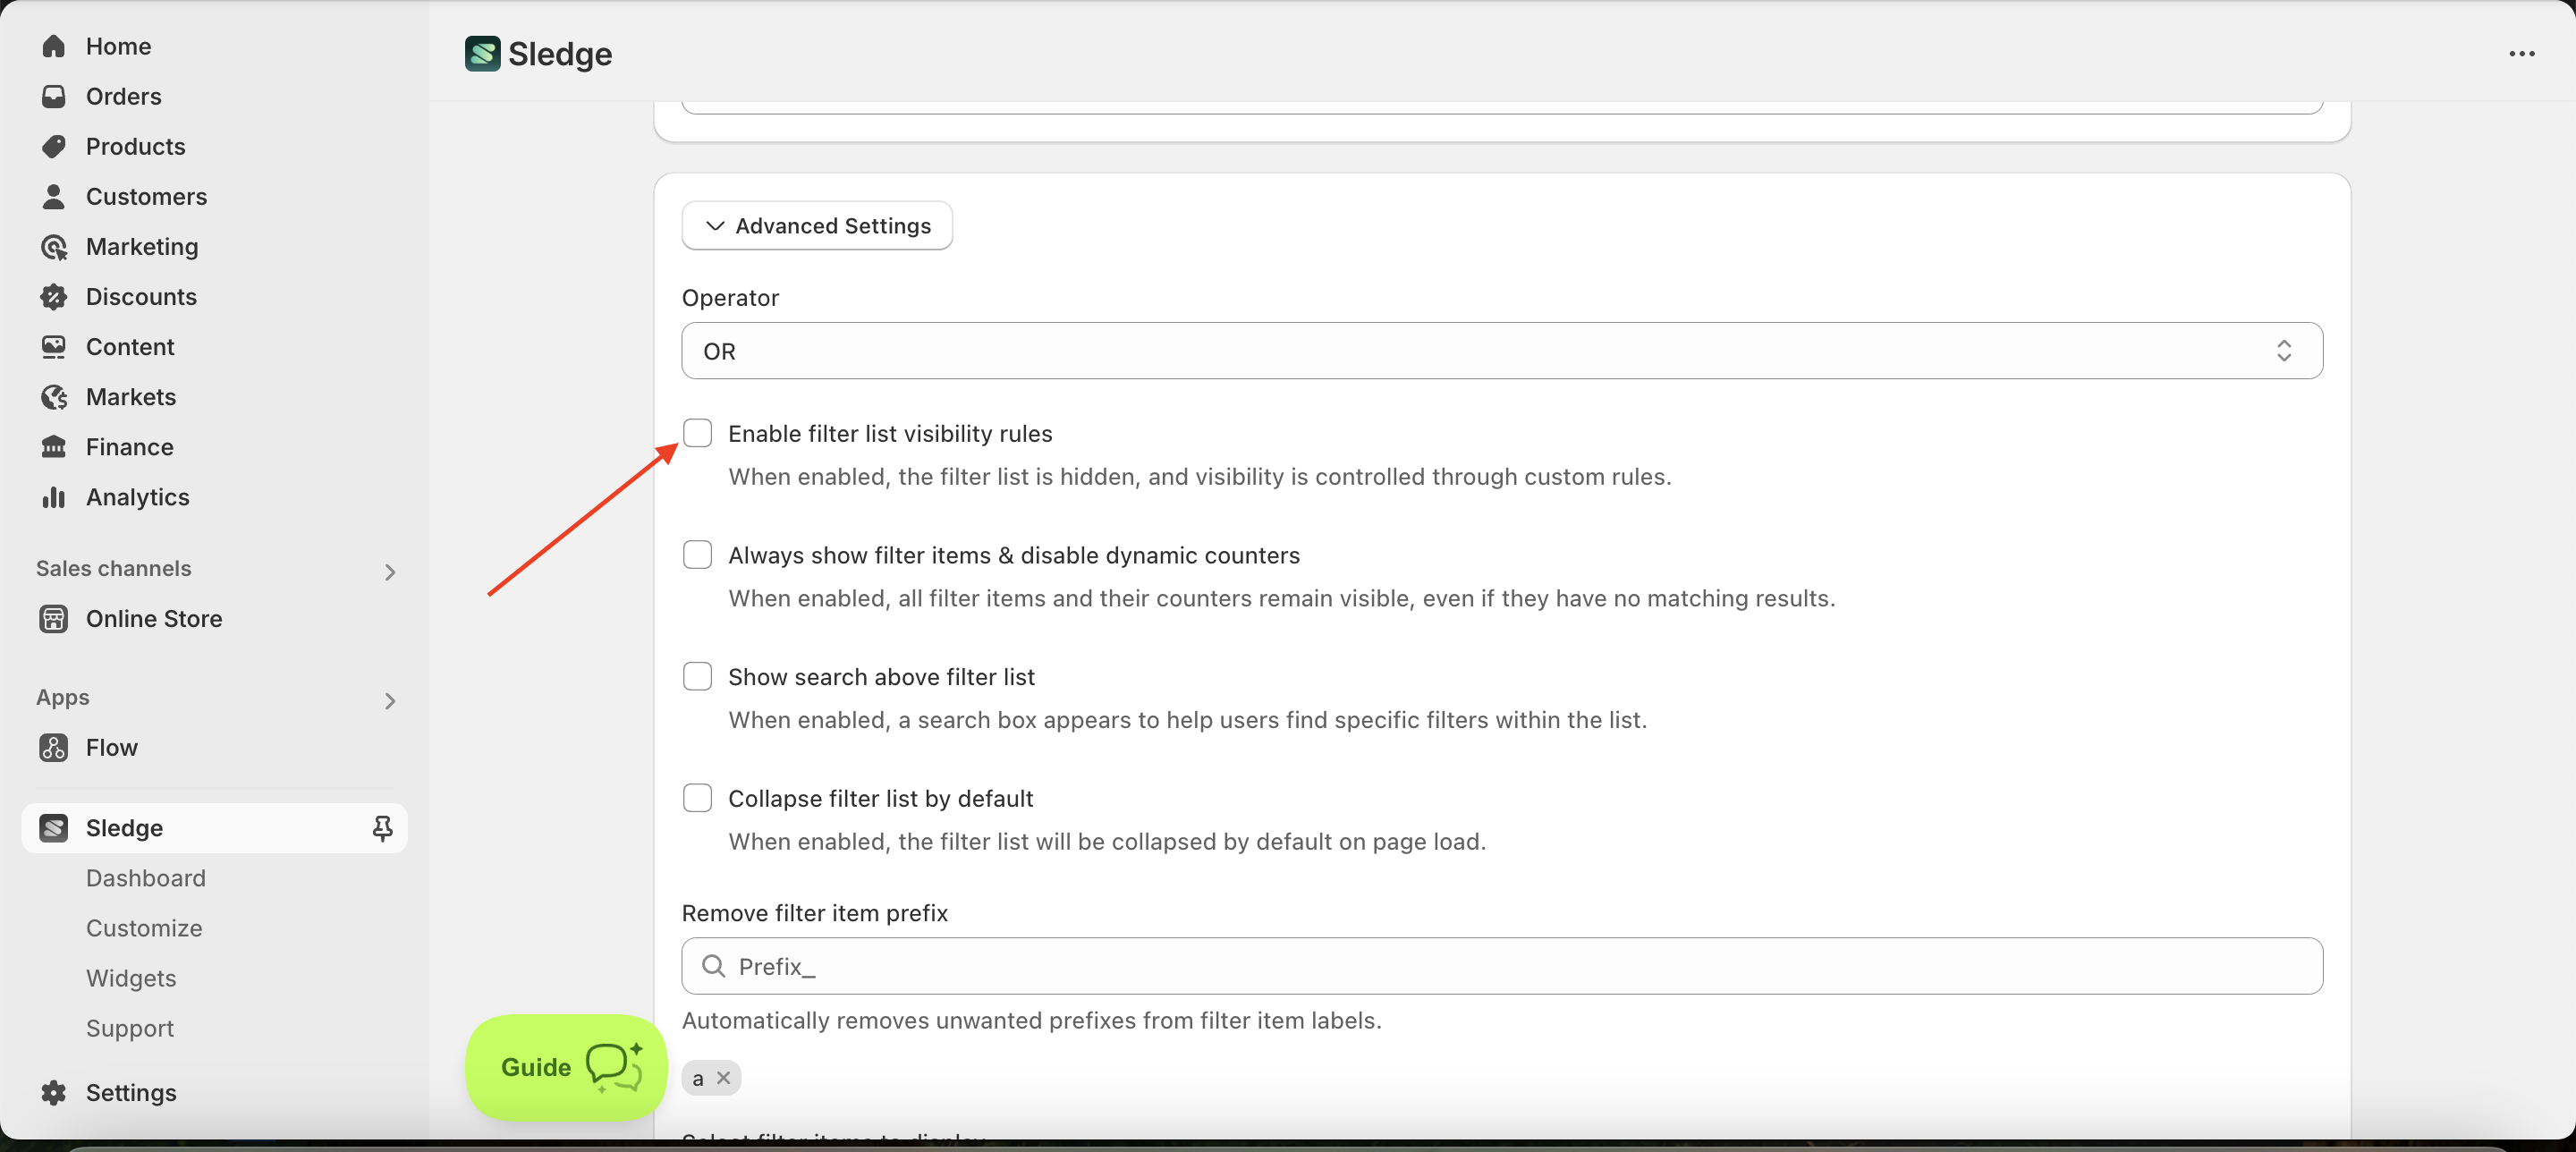Check Collapse filter list by default
Screen dimensions: 2576x1152
697,798
